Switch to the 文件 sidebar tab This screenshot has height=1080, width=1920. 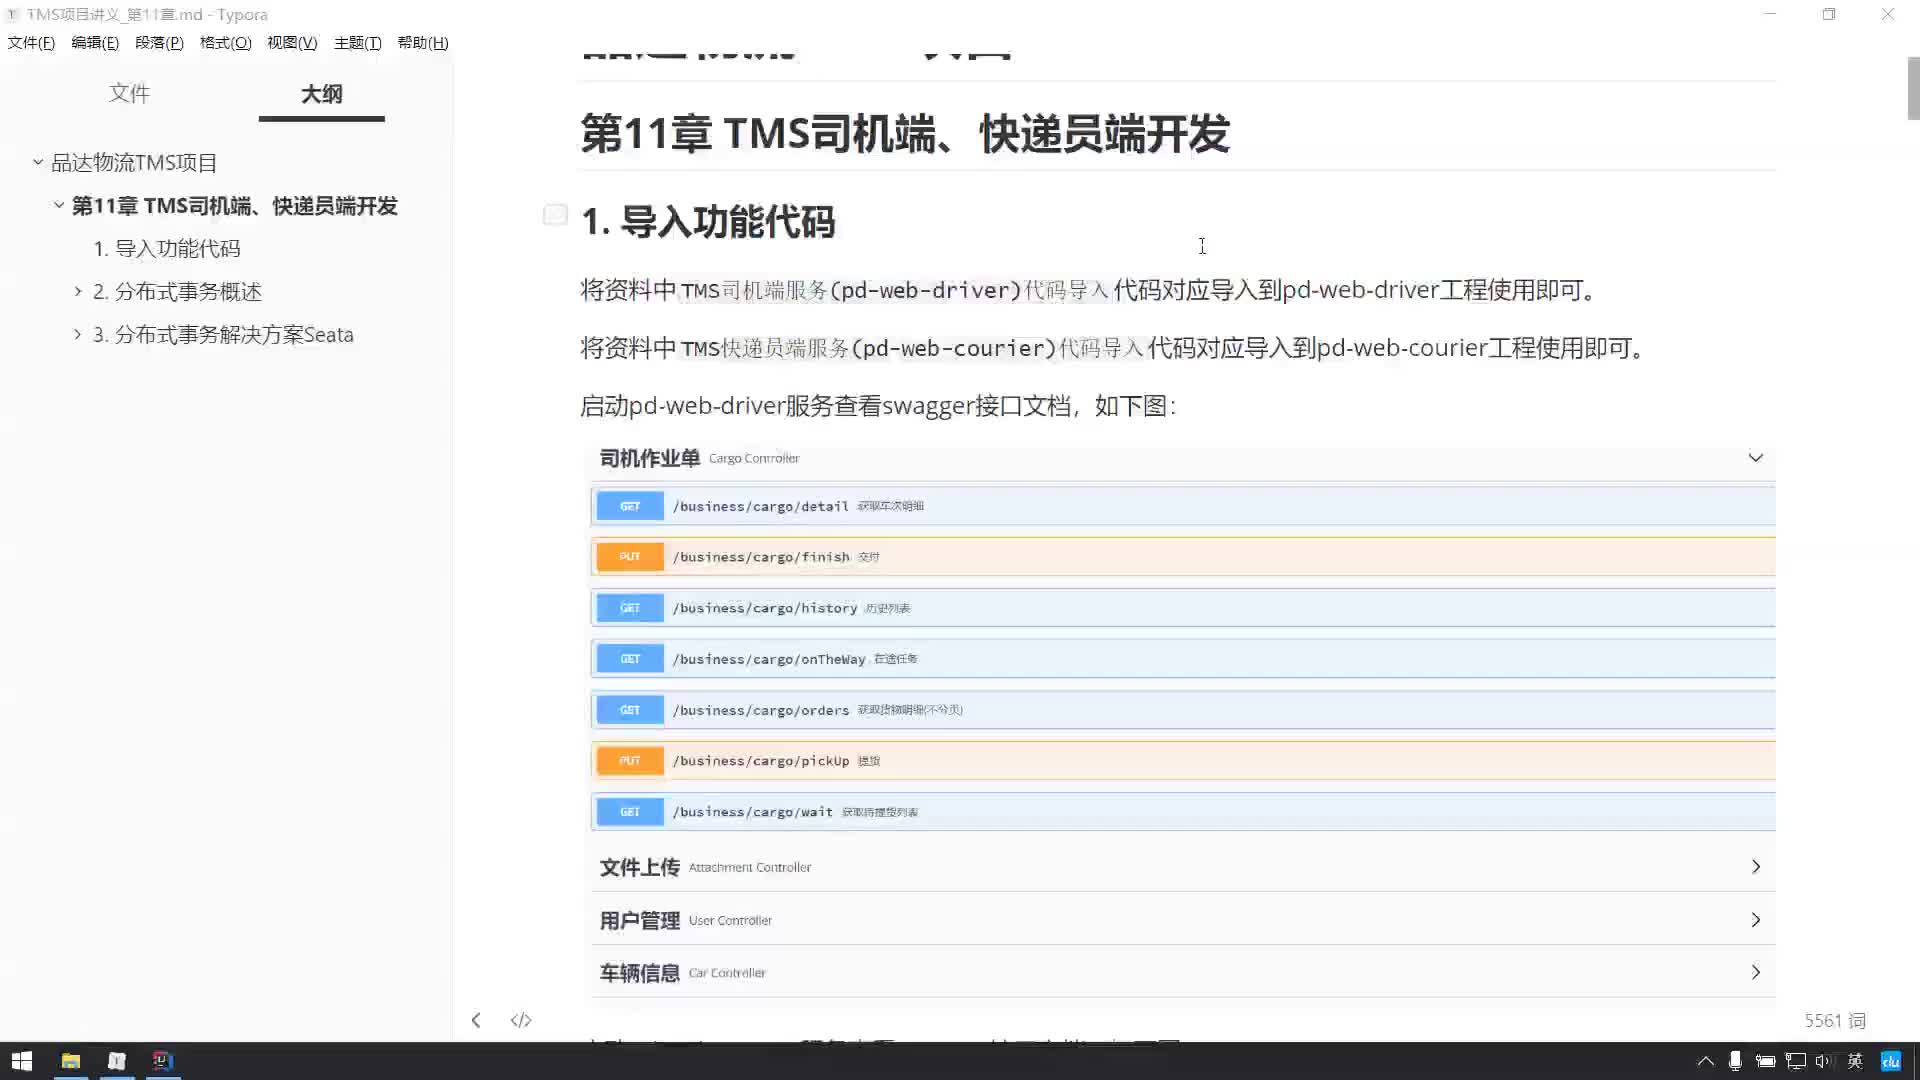129,93
